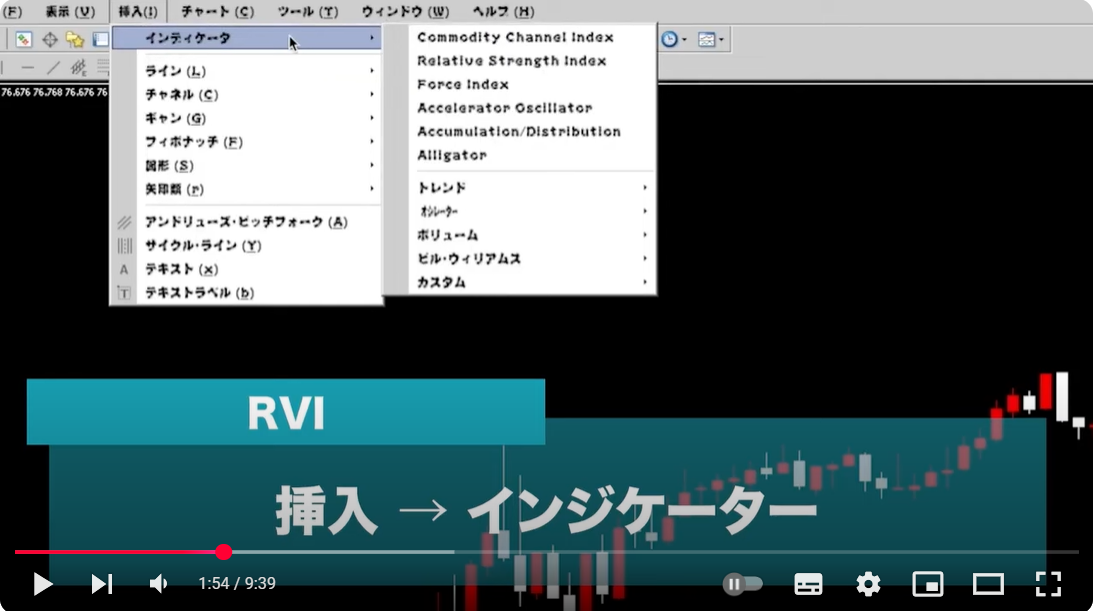1098x611 pixels.
Task: Expand the ライン (L) submenu
Action: (247, 71)
